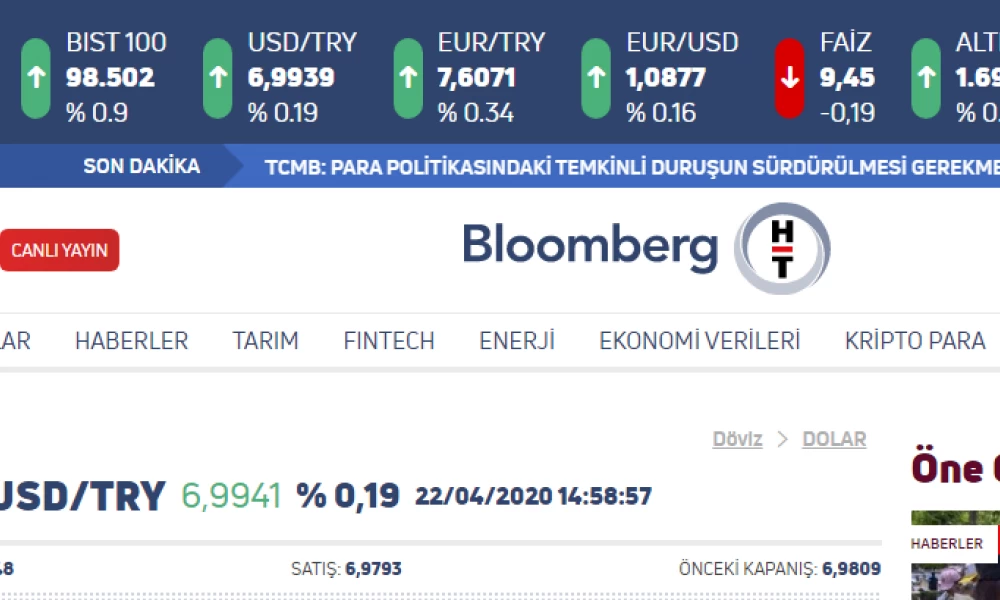1000x600 pixels.
Task: Click the Döviz breadcrumb link
Action: (737, 439)
